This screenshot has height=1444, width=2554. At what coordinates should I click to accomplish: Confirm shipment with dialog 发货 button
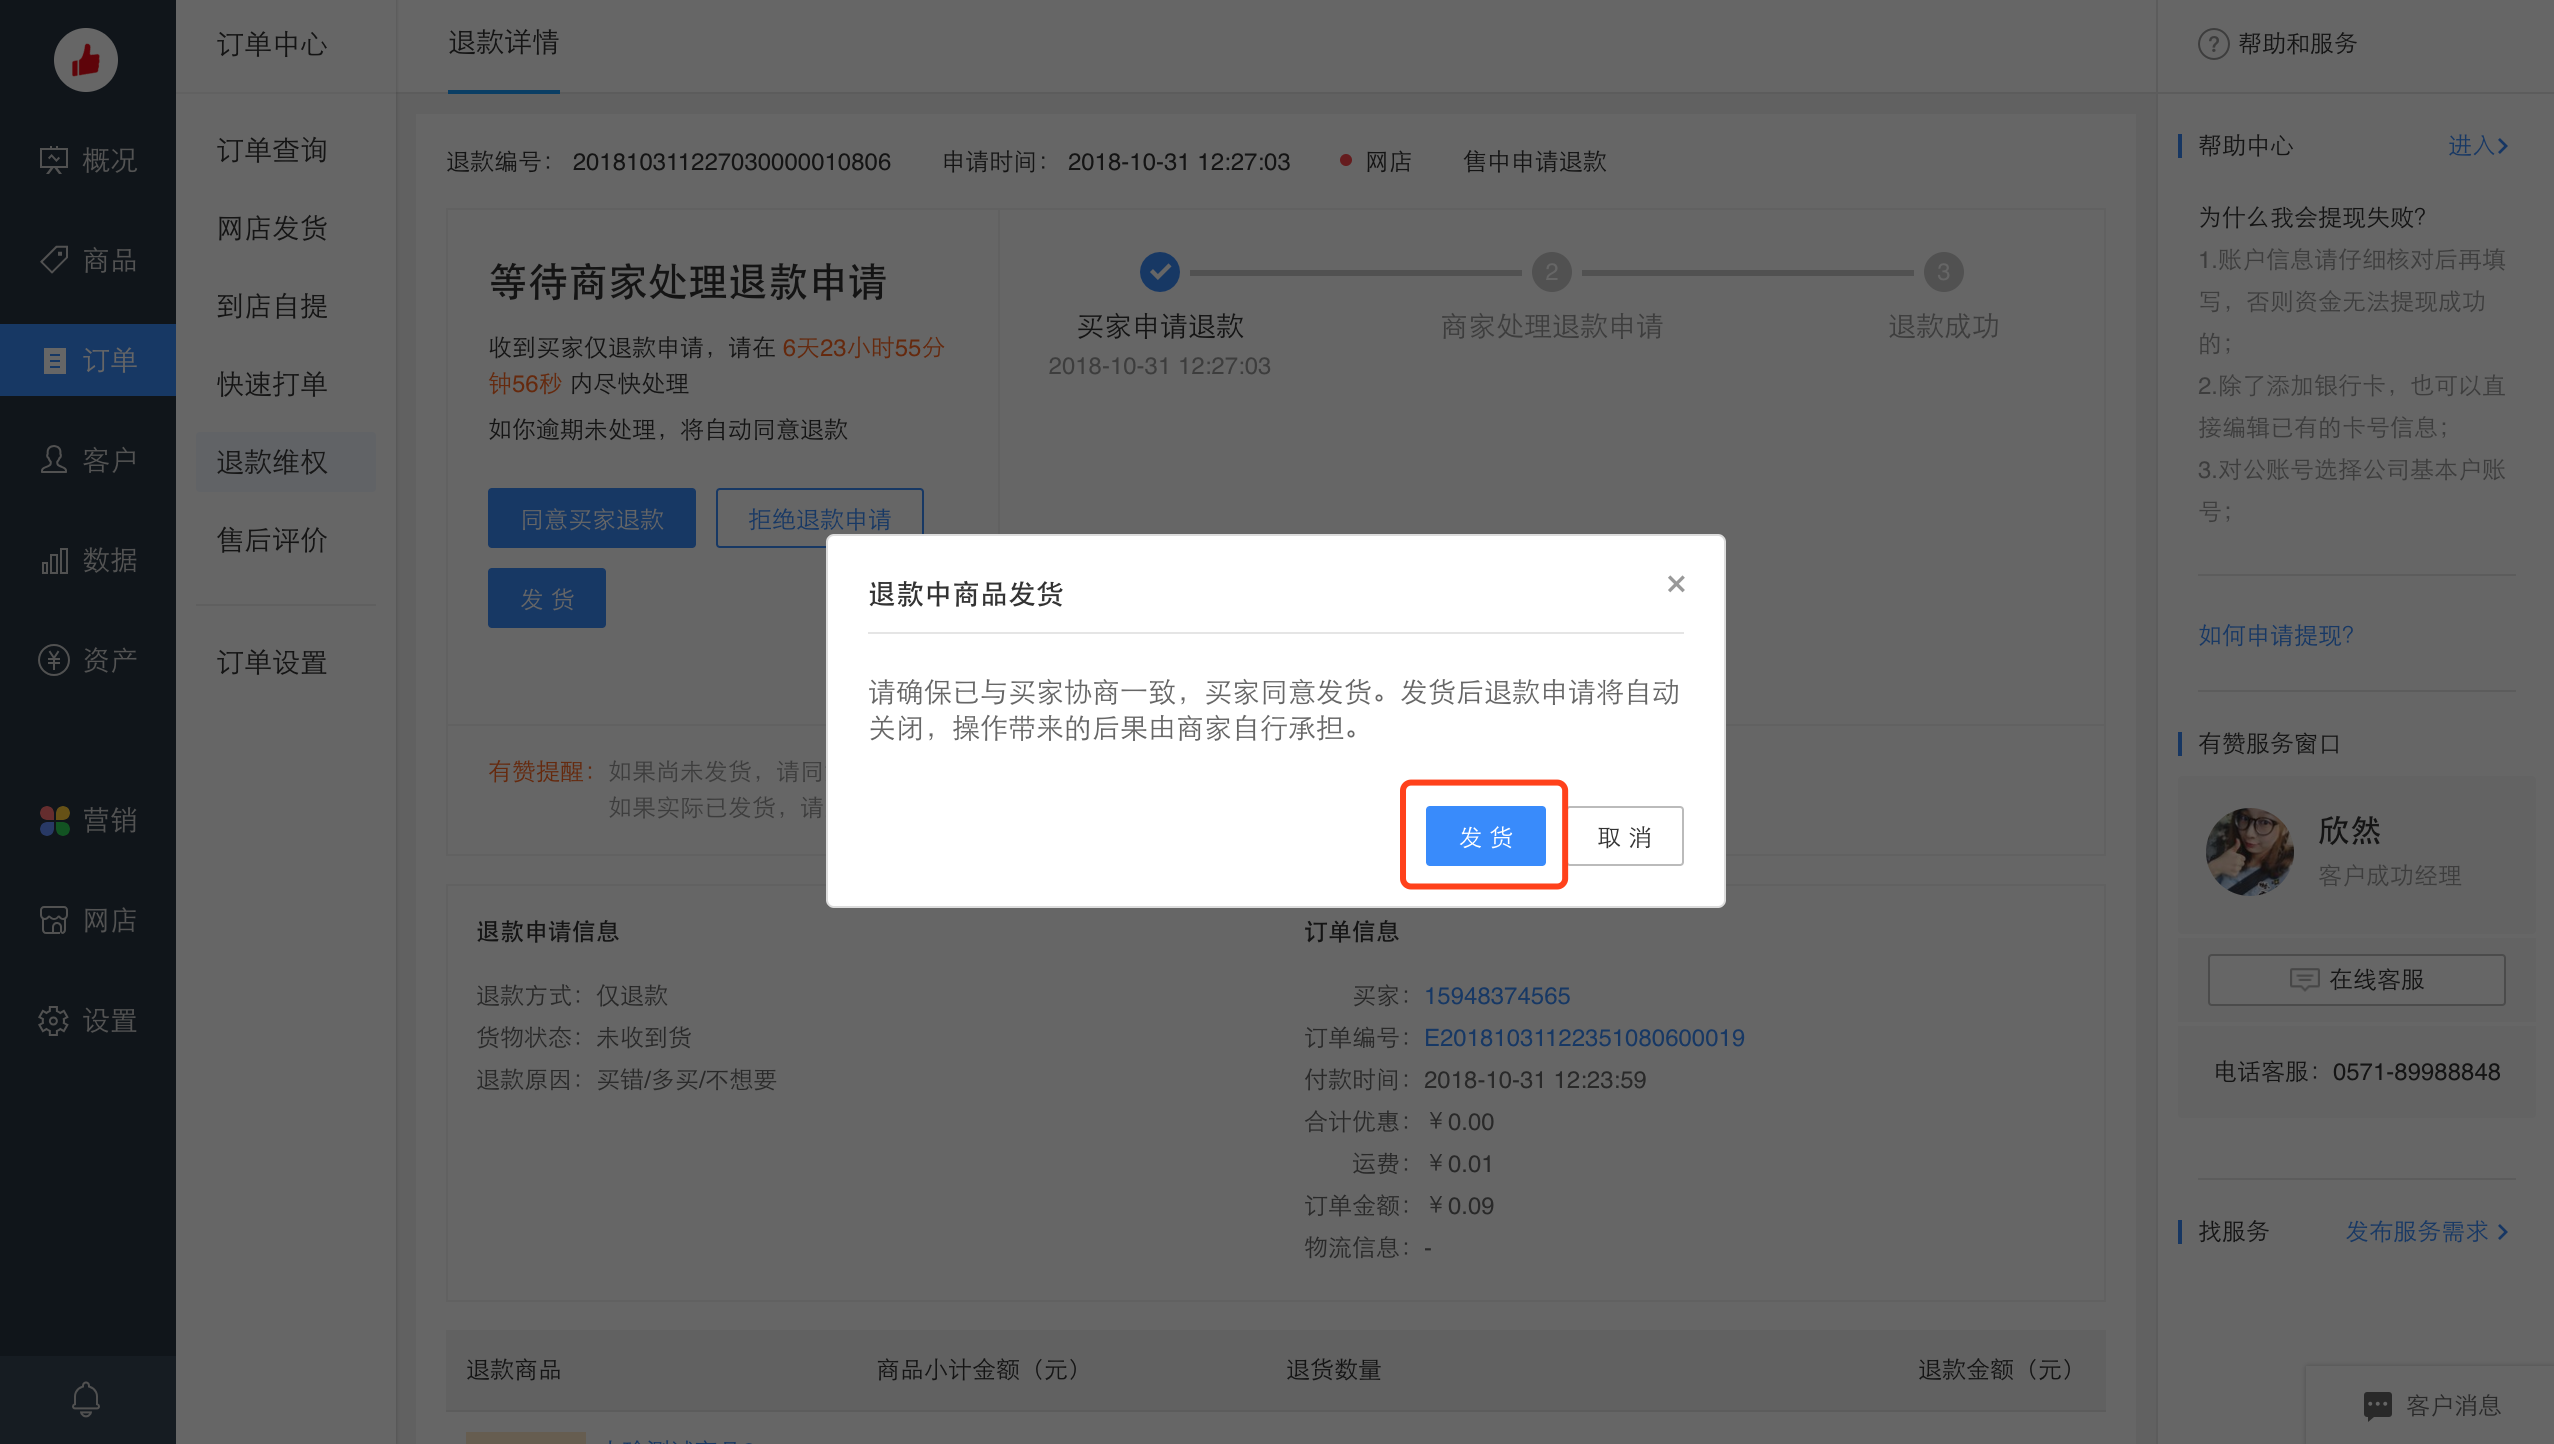pyautogui.click(x=1485, y=836)
